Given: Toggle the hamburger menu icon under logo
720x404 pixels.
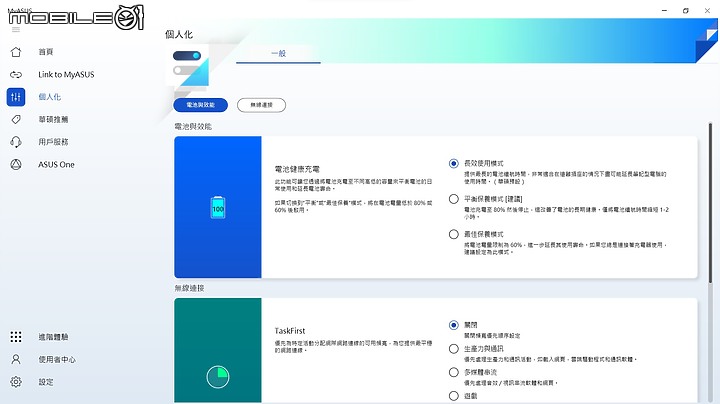Looking at the screenshot, I should [x=16, y=29].
